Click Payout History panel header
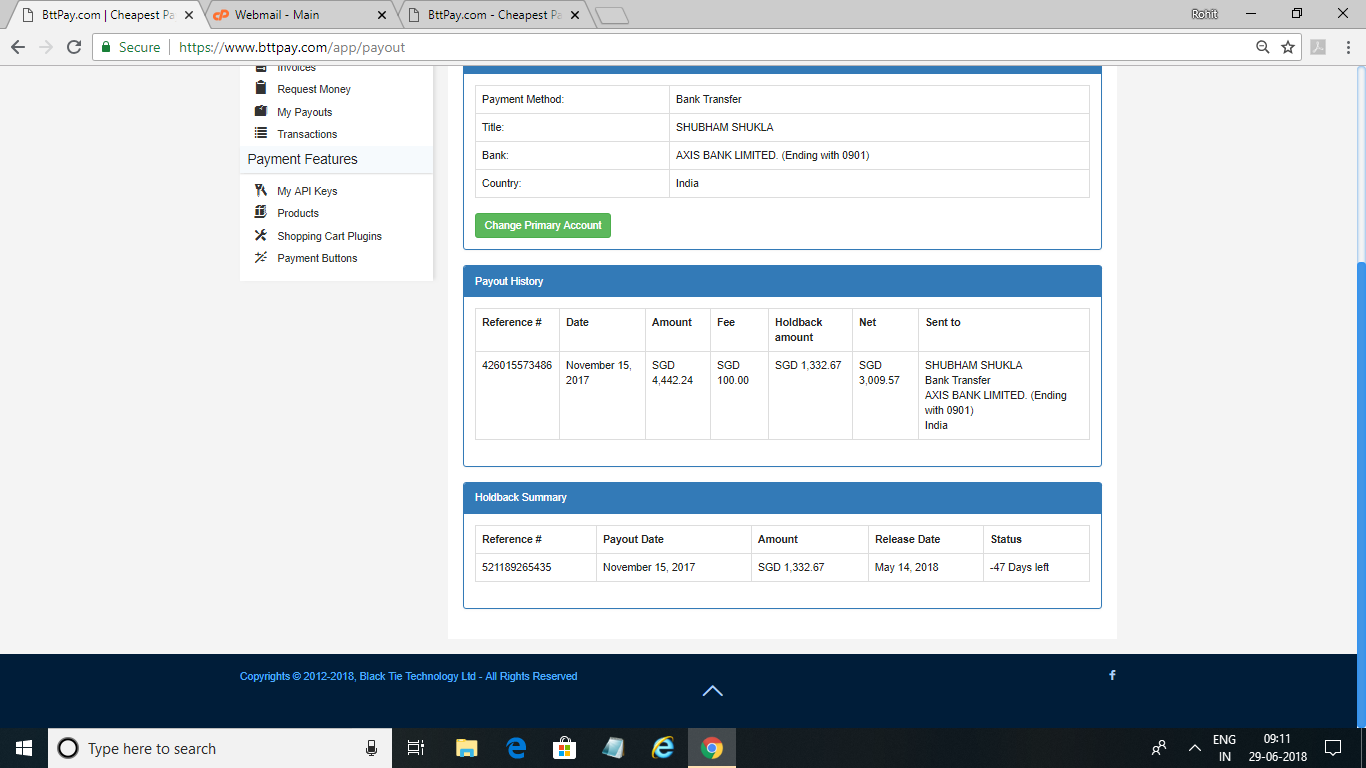1366x768 pixels. (782, 281)
